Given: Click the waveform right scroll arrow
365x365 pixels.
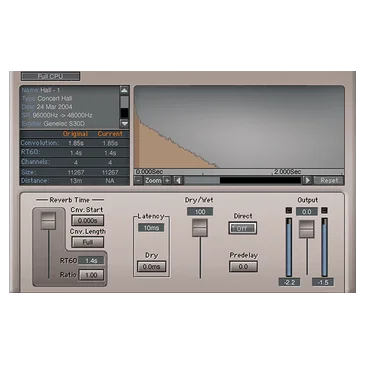Looking at the screenshot, I should tap(307, 180).
